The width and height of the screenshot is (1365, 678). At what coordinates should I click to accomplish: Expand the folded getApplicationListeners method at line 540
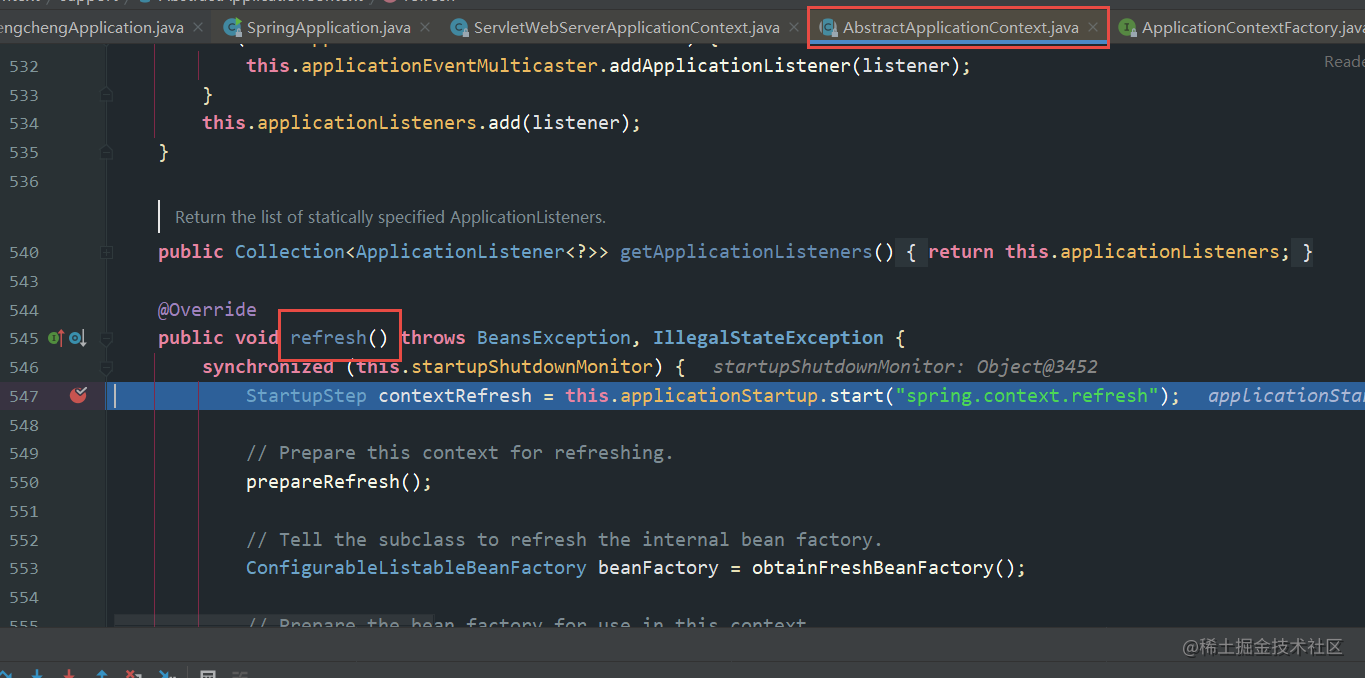point(106,252)
